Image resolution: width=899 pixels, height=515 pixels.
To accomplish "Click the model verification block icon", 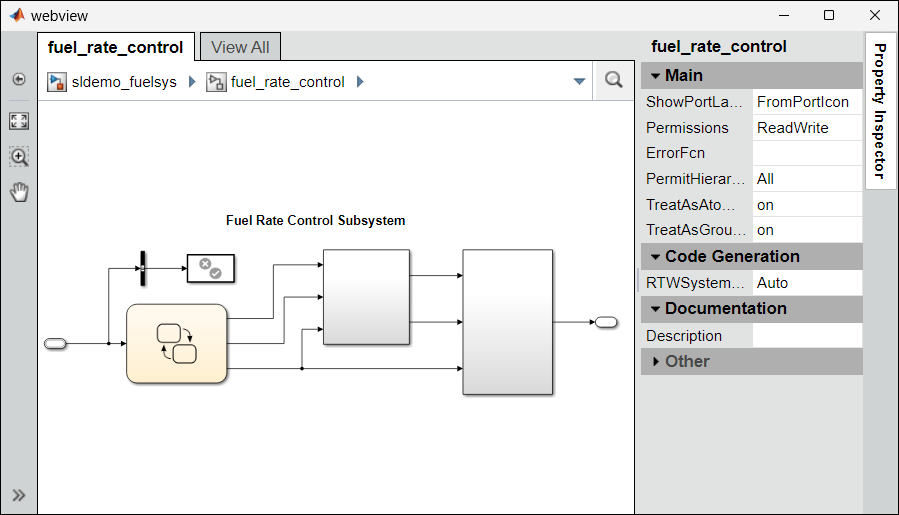I will 210,268.
